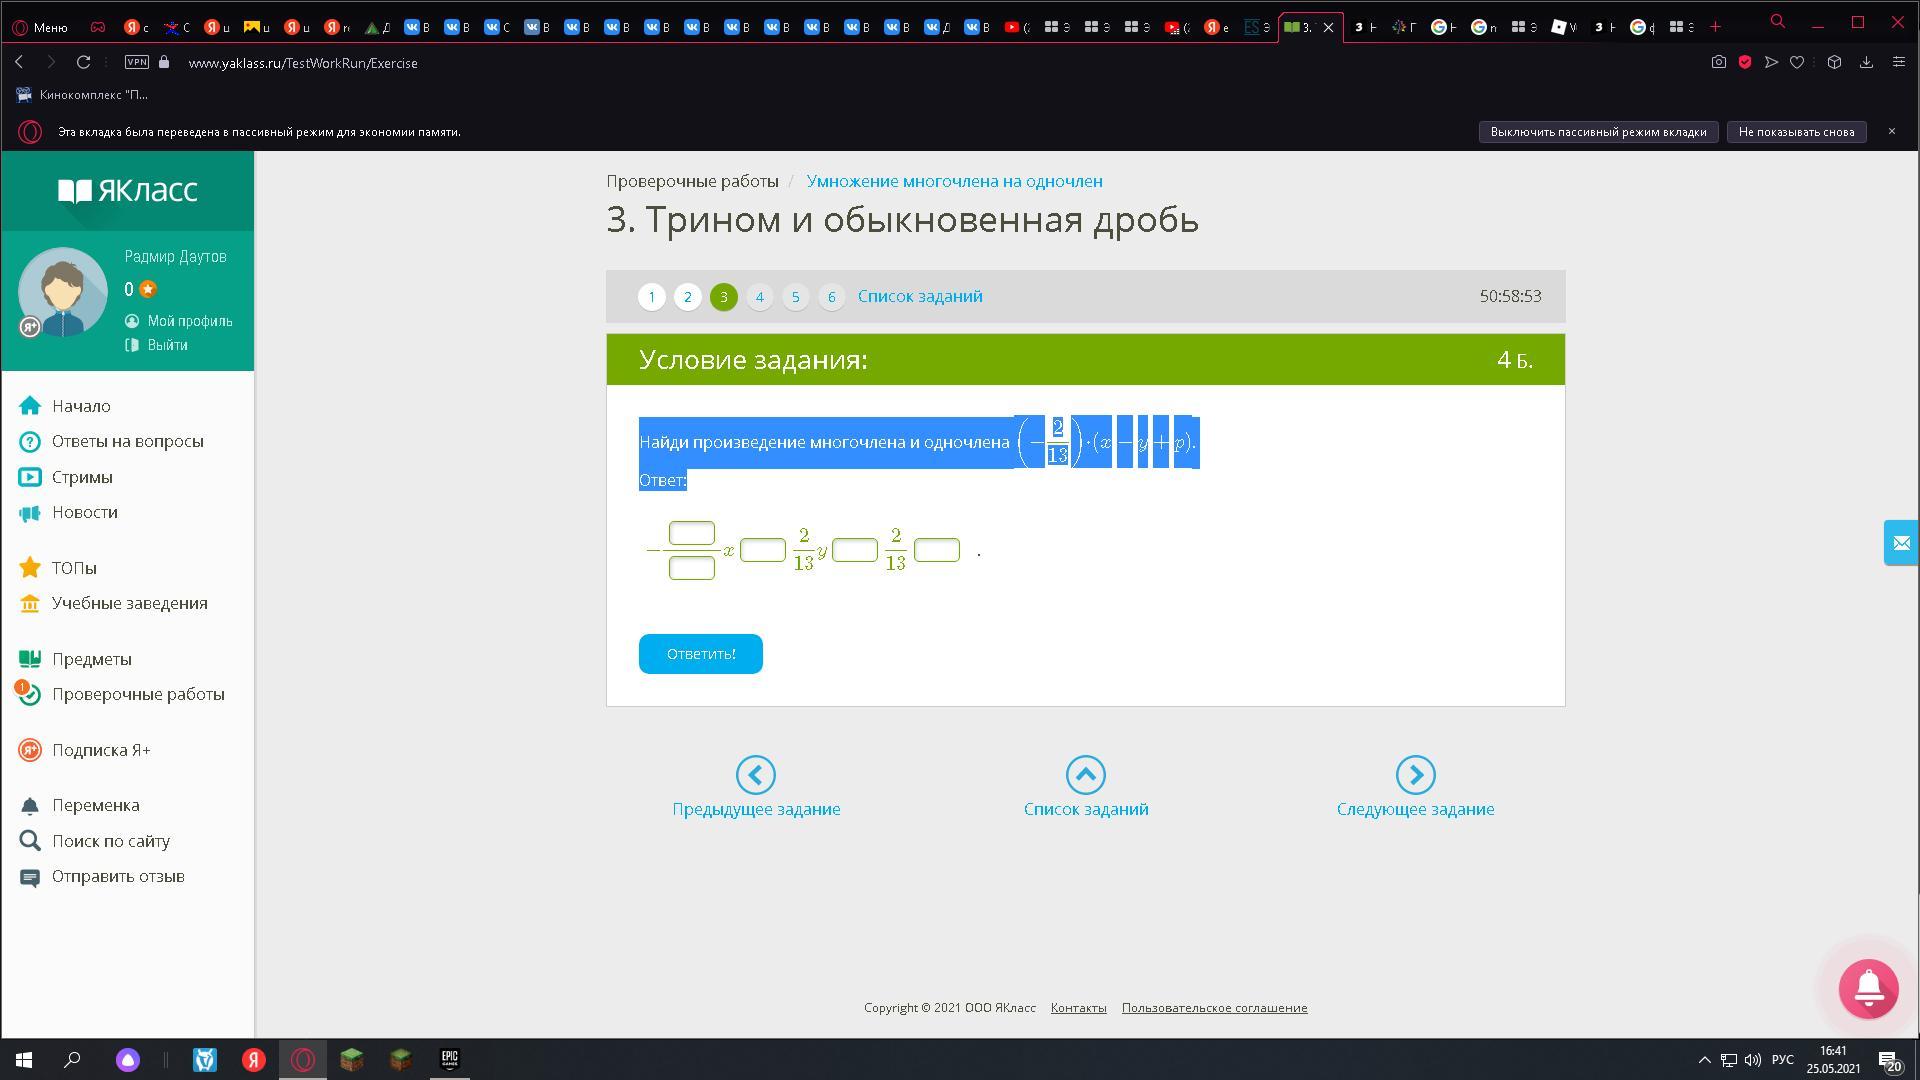Open the envelope message side tab
Viewport: 1920px width, 1080px height.
pos(1901,543)
